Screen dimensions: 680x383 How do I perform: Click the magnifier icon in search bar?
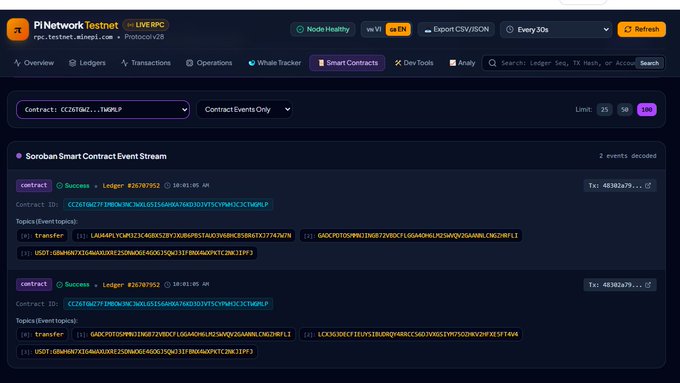coord(492,63)
